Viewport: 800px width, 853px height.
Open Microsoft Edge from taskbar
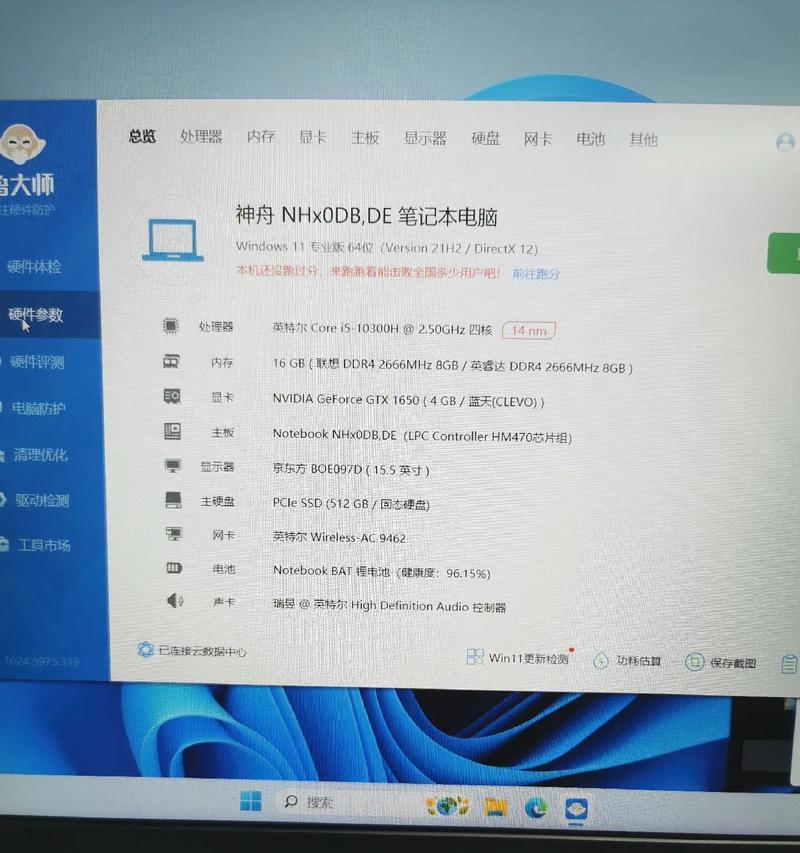(536, 808)
